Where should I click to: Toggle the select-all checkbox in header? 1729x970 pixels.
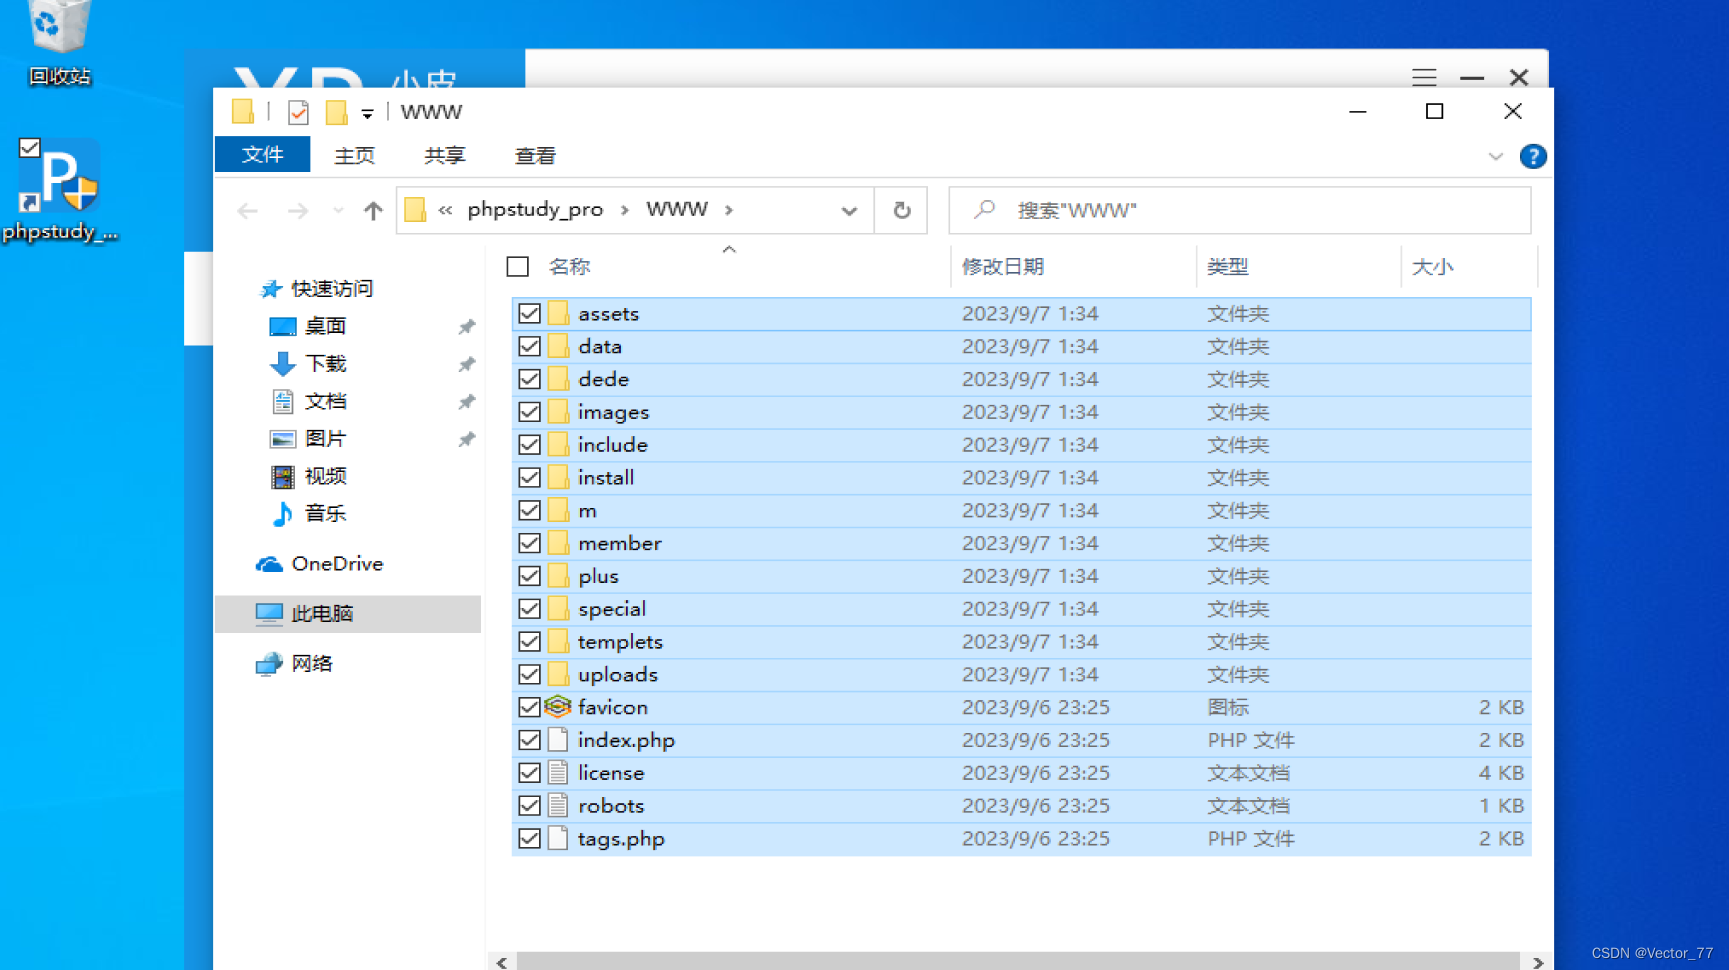pos(517,267)
